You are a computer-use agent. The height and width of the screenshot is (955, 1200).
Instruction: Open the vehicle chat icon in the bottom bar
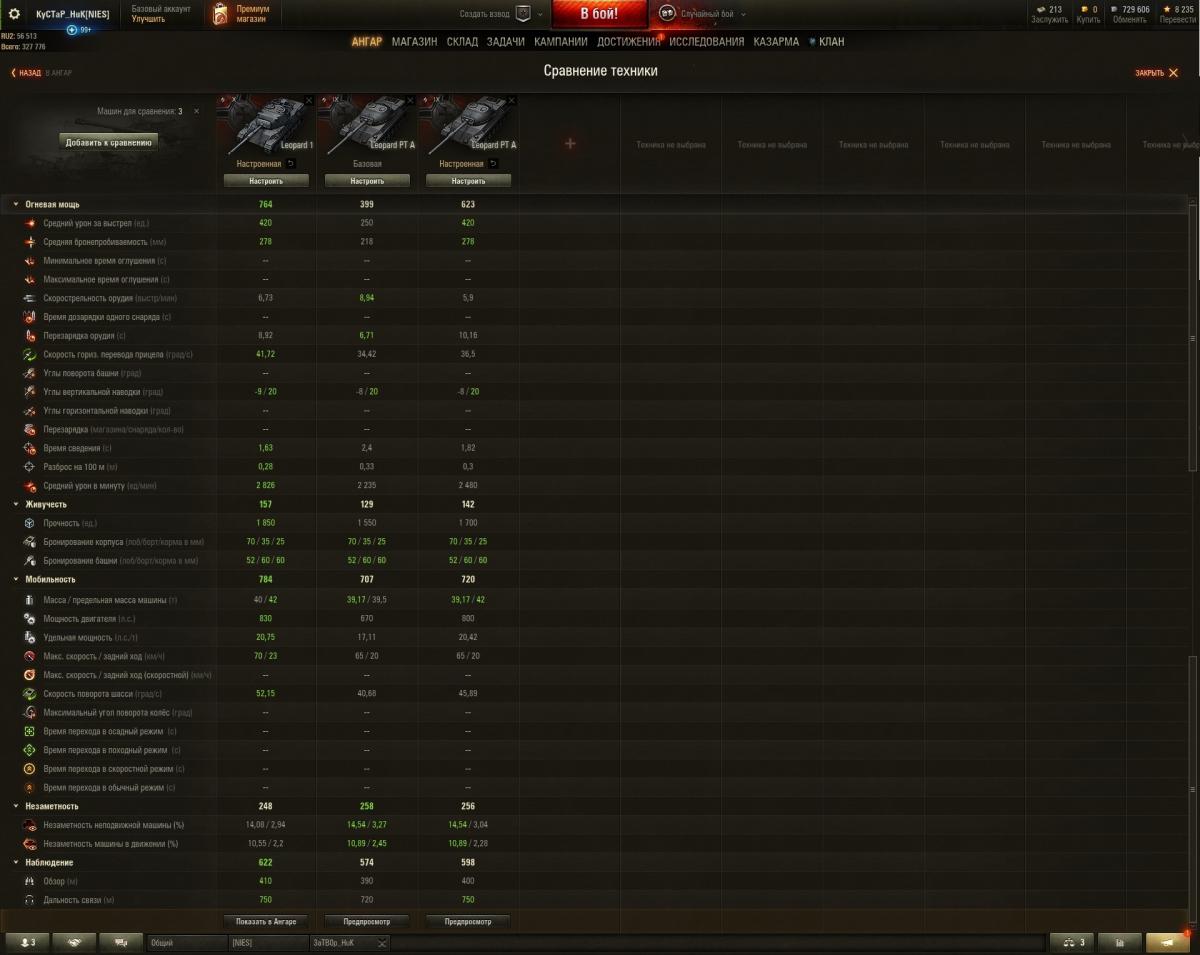point(121,942)
